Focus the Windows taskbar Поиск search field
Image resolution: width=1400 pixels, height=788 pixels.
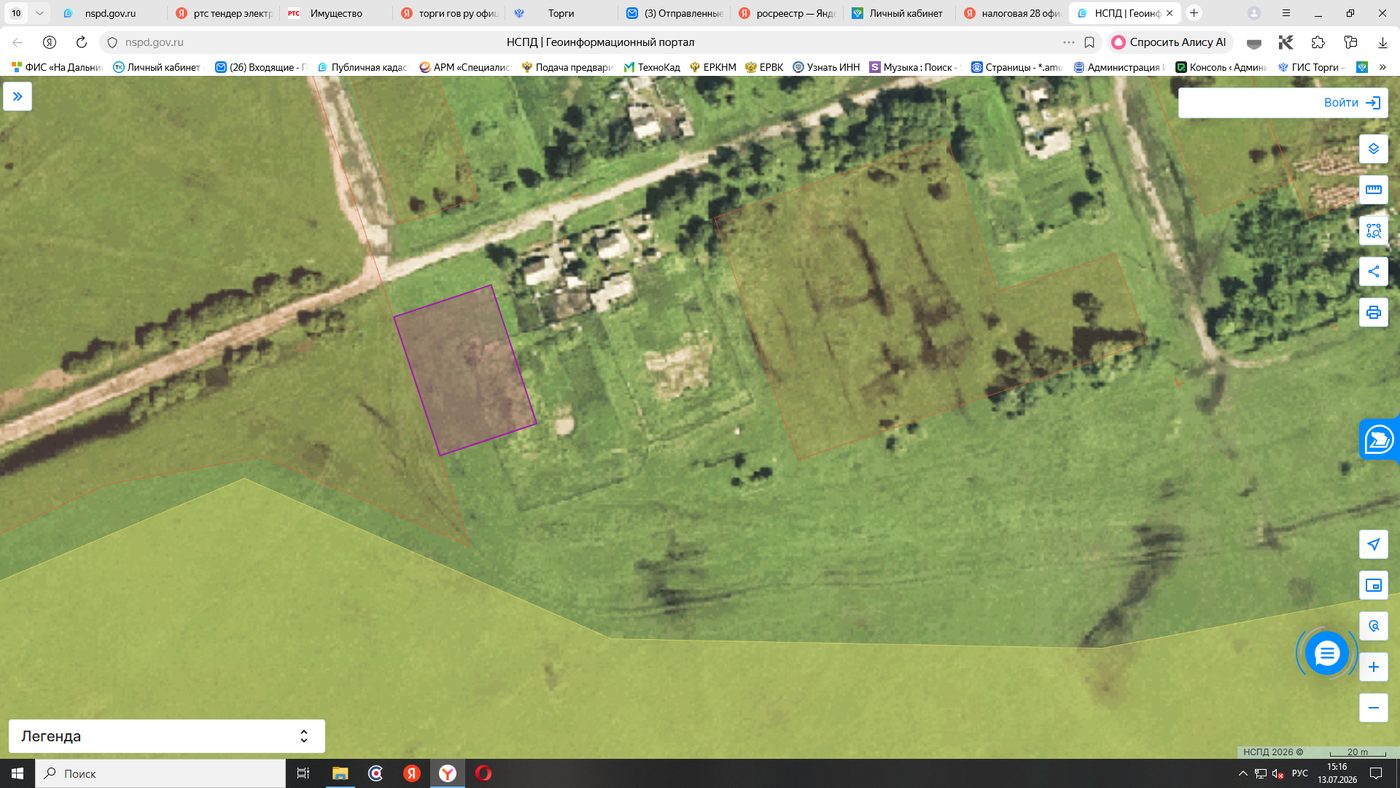pos(160,773)
